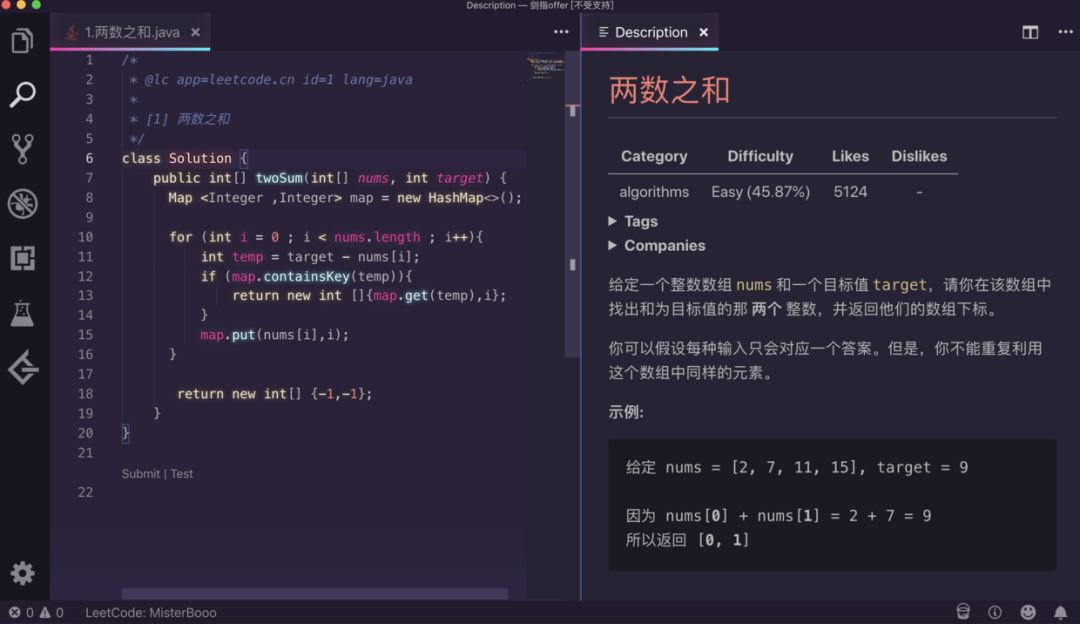
Task: Click the Submit code lens link
Action: 141,474
